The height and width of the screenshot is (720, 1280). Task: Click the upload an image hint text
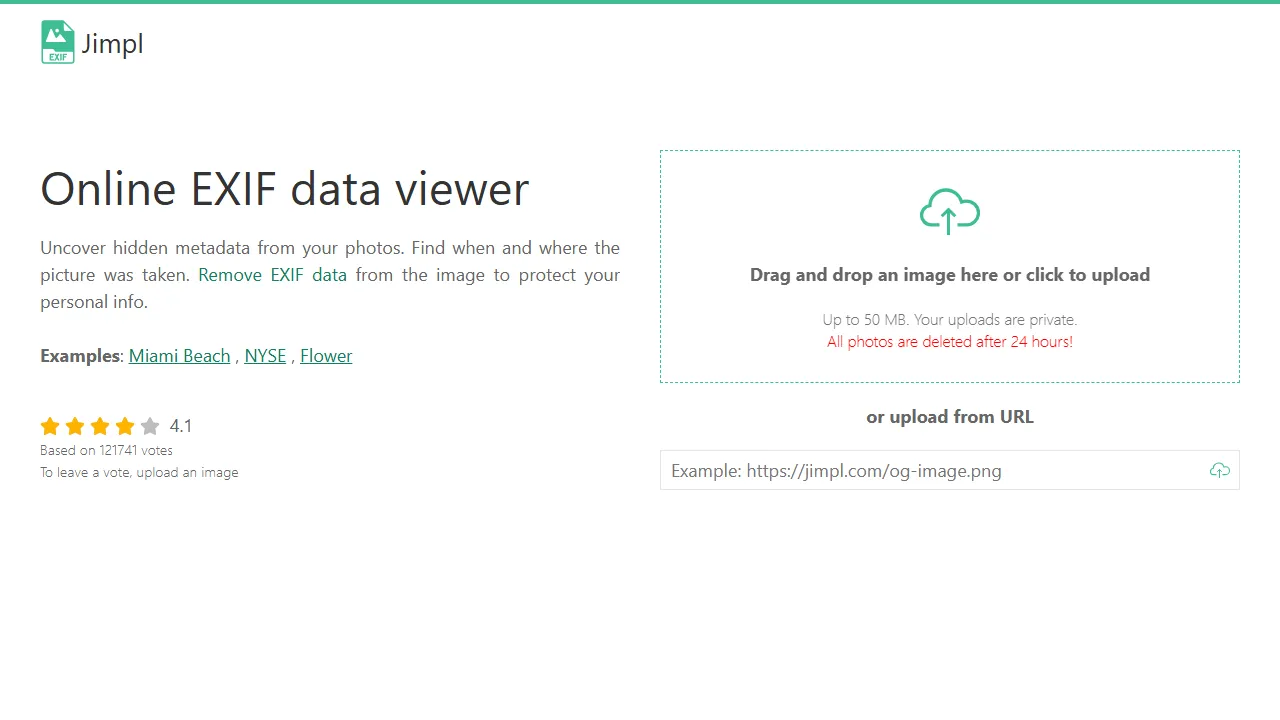pyautogui.click(x=187, y=472)
